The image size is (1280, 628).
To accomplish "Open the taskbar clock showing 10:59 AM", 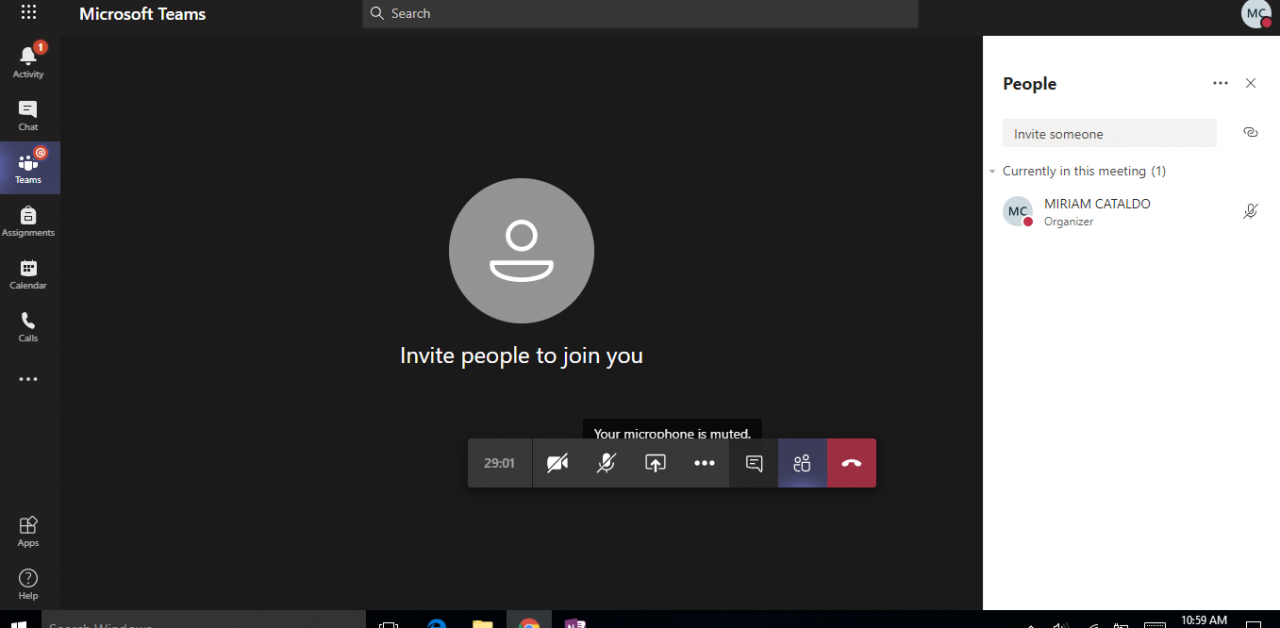I will (x=1203, y=620).
